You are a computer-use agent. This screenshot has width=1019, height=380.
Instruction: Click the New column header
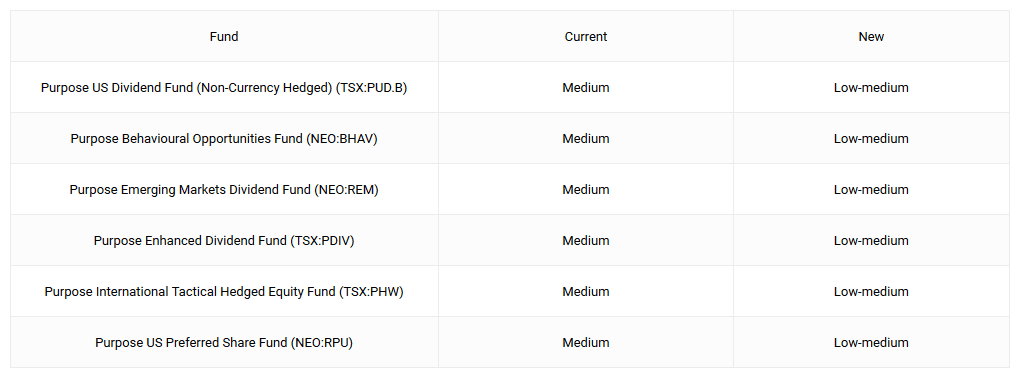(871, 36)
